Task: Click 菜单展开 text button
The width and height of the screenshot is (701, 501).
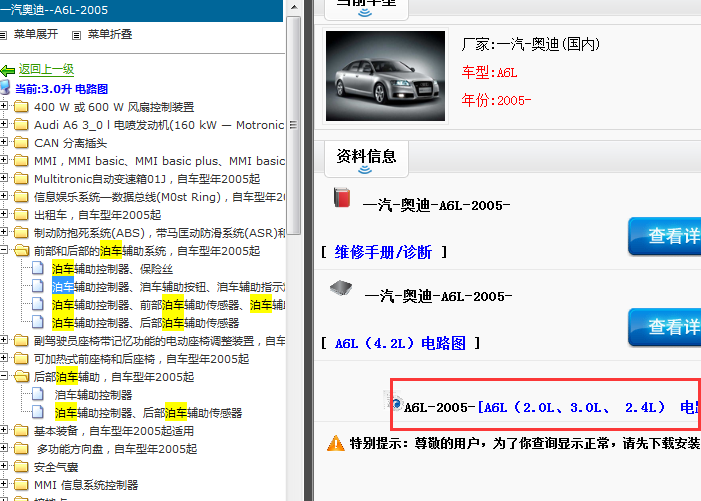Action: [36, 34]
